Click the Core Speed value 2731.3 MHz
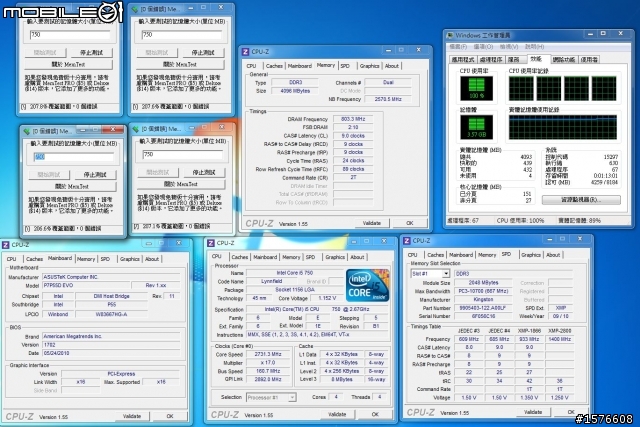 pos(268,354)
